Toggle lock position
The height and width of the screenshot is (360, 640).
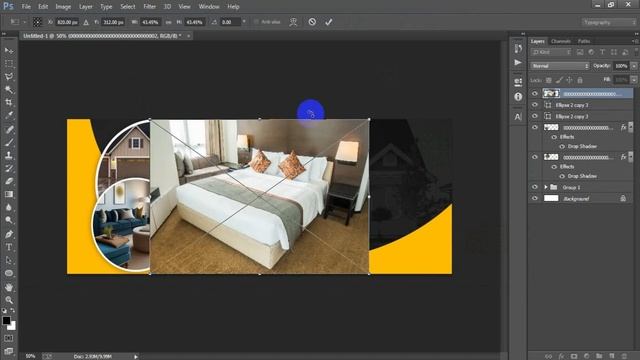[569, 80]
